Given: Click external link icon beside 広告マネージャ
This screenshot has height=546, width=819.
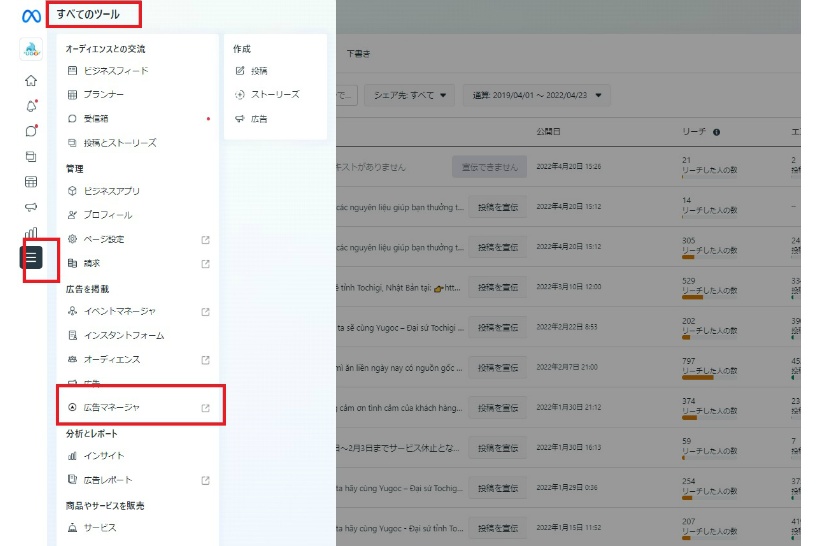Looking at the screenshot, I should pyautogui.click(x=205, y=408).
